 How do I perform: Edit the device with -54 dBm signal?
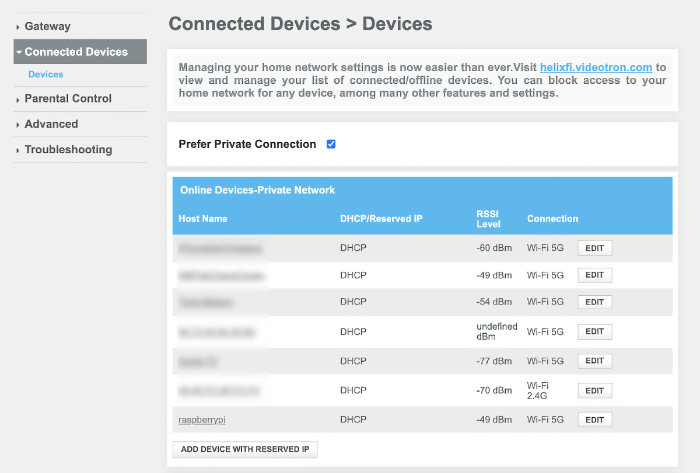[x=595, y=302]
